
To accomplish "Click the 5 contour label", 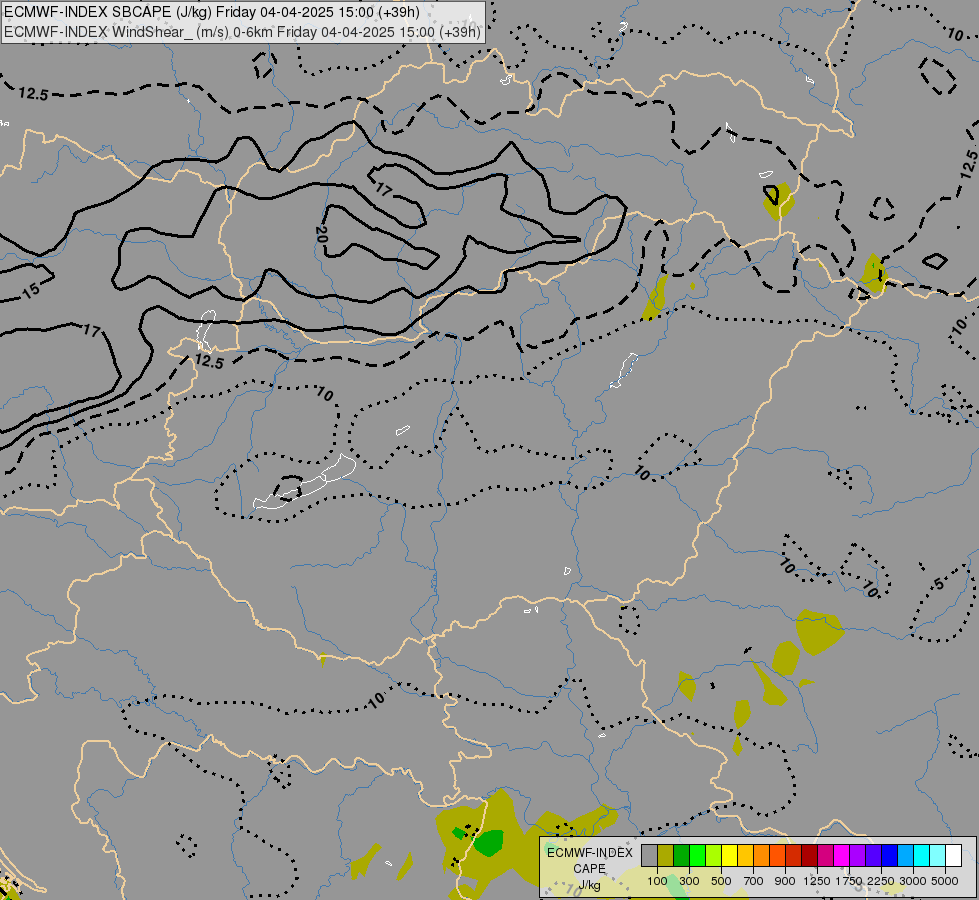I will point(938,584).
